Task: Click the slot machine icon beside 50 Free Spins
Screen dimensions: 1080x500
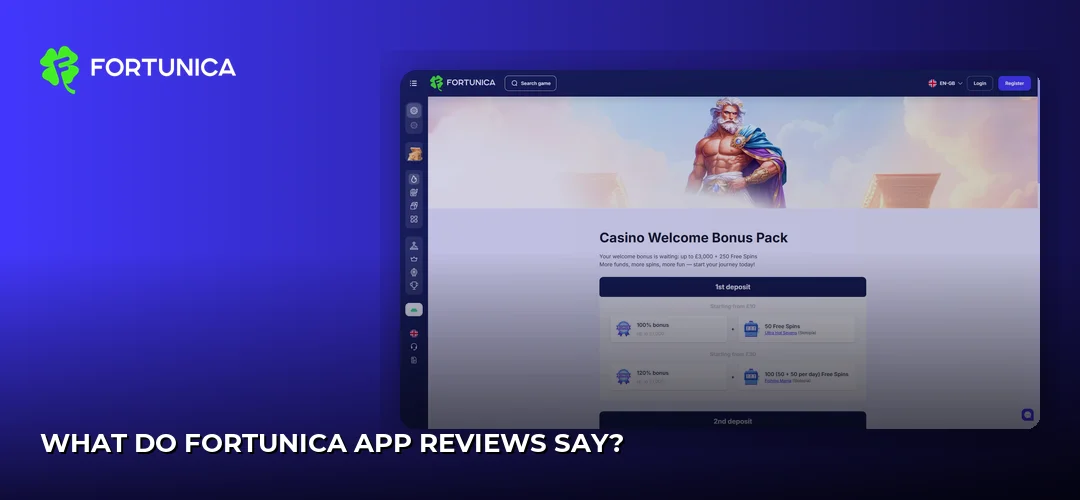Action: [751, 329]
